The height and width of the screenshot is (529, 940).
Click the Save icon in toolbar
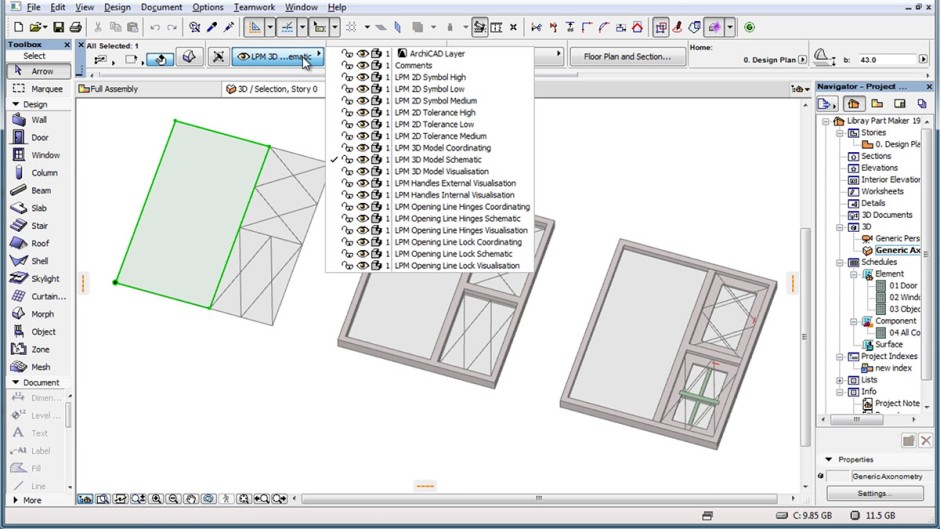(x=58, y=28)
